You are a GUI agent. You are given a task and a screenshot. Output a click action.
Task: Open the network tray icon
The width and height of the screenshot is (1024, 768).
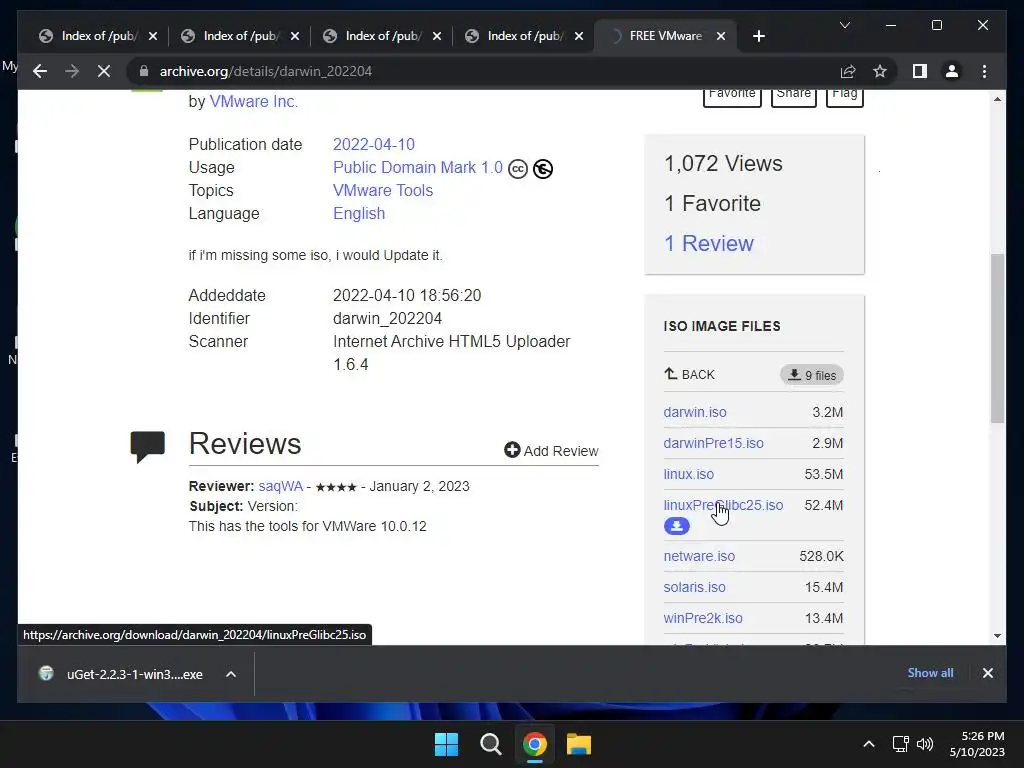click(901, 744)
